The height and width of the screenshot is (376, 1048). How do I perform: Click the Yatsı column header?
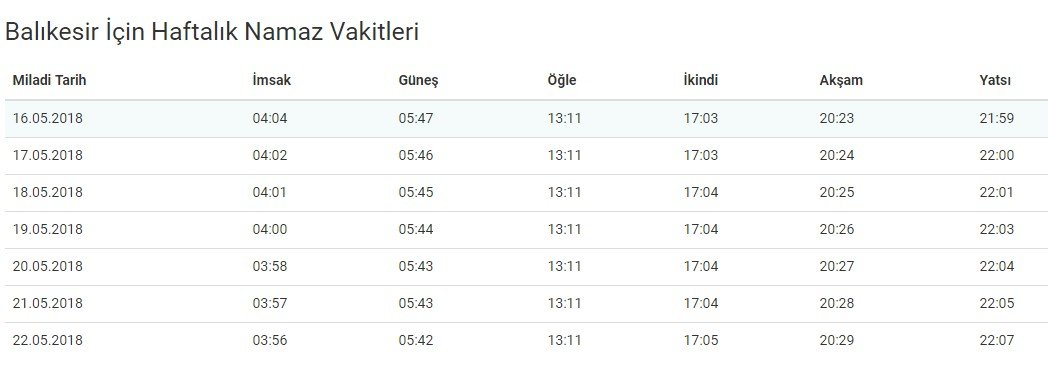point(995,81)
